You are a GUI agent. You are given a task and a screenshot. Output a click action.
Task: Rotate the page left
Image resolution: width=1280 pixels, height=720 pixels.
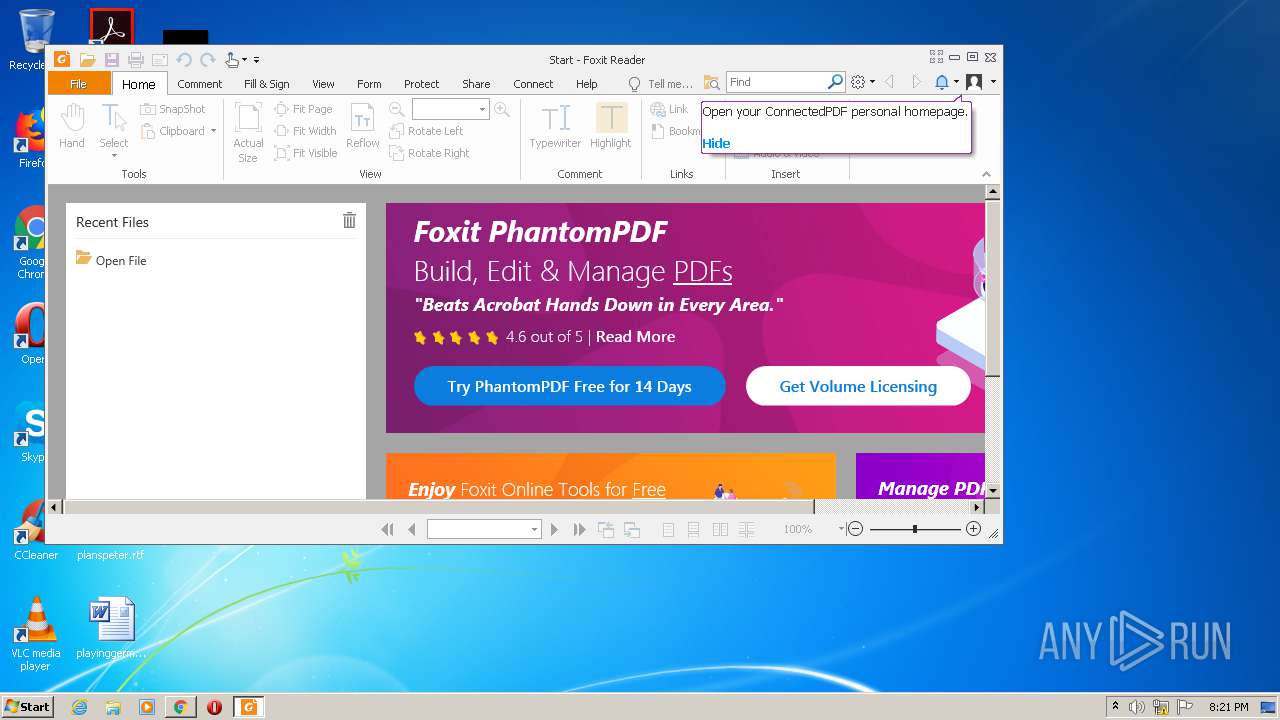pos(426,131)
